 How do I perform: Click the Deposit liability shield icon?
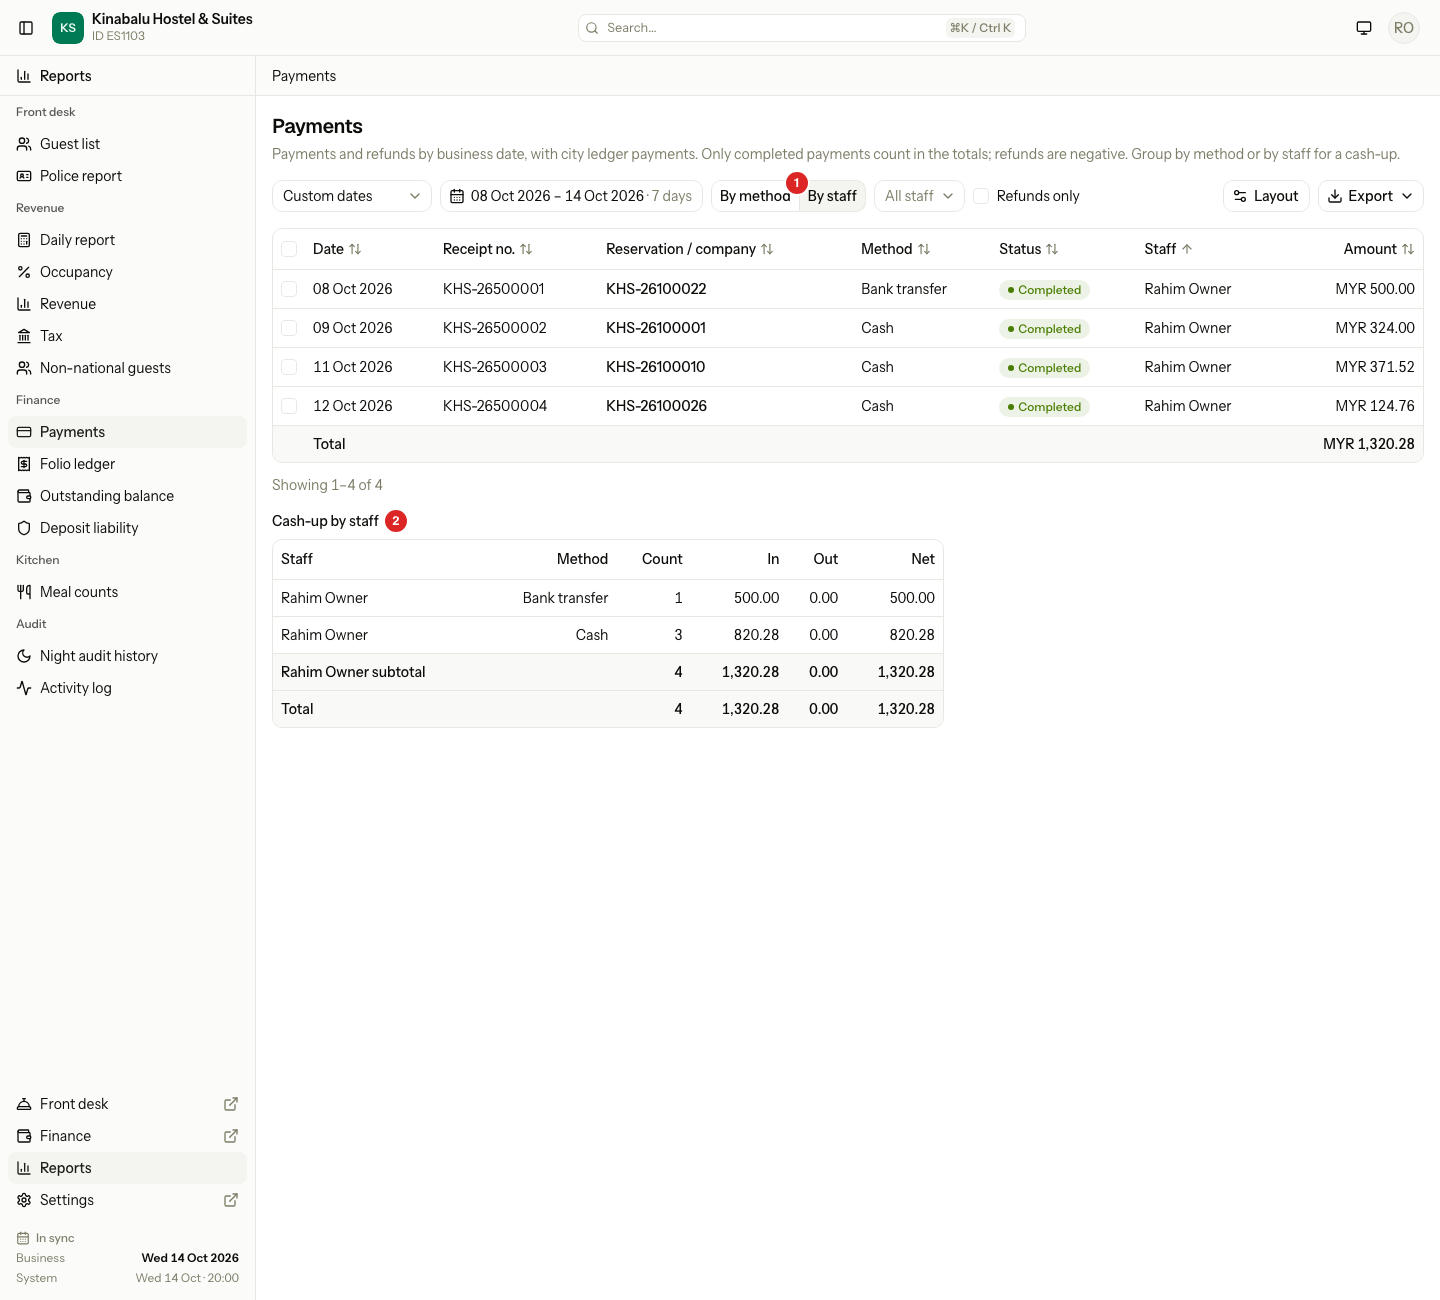pos(24,528)
